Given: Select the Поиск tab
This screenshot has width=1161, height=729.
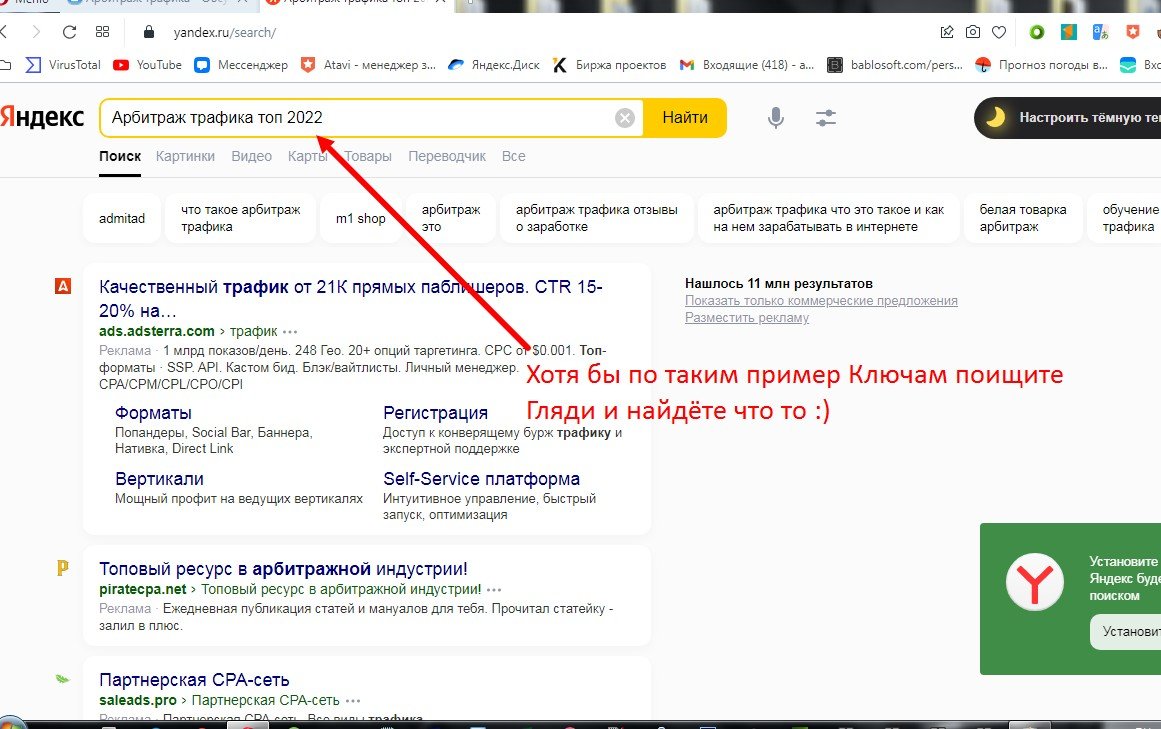Looking at the screenshot, I should point(120,156).
